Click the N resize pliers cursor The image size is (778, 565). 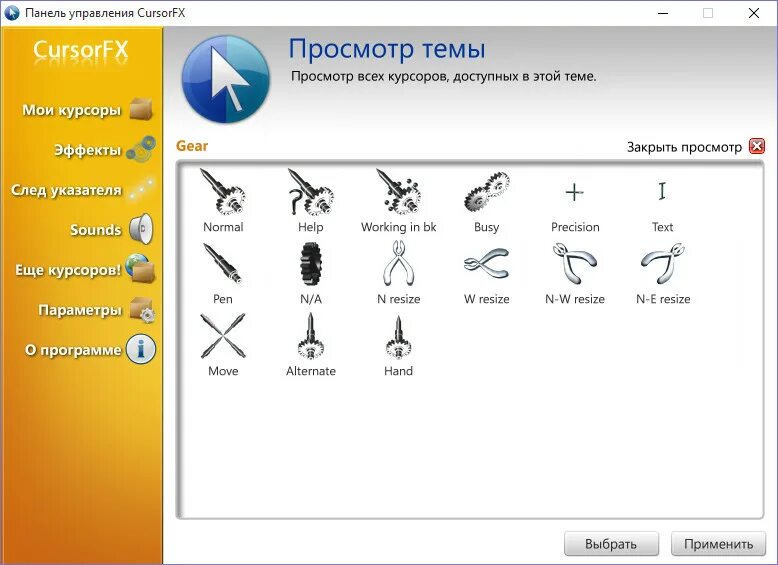[x=398, y=263]
